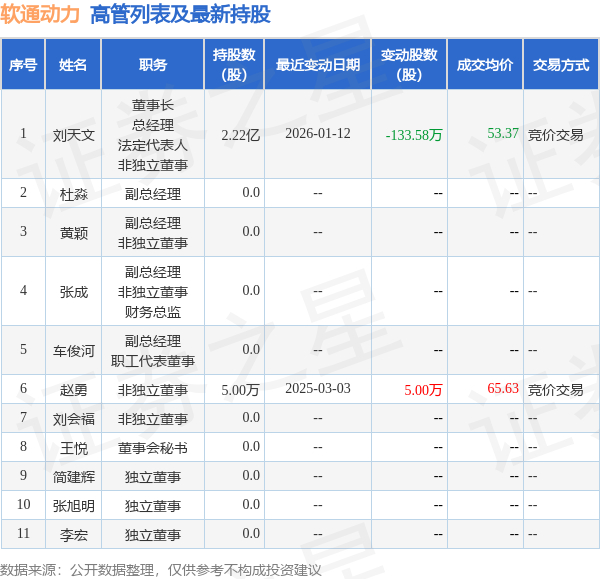Click the 数据来源 disclaimer footer text
This screenshot has width=600, height=579.
pyautogui.click(x=161, y=570)
